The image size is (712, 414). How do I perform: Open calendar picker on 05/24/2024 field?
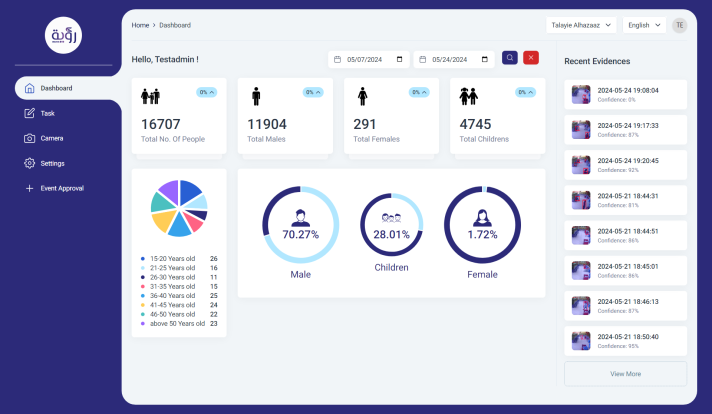click(x=485, y=59)
